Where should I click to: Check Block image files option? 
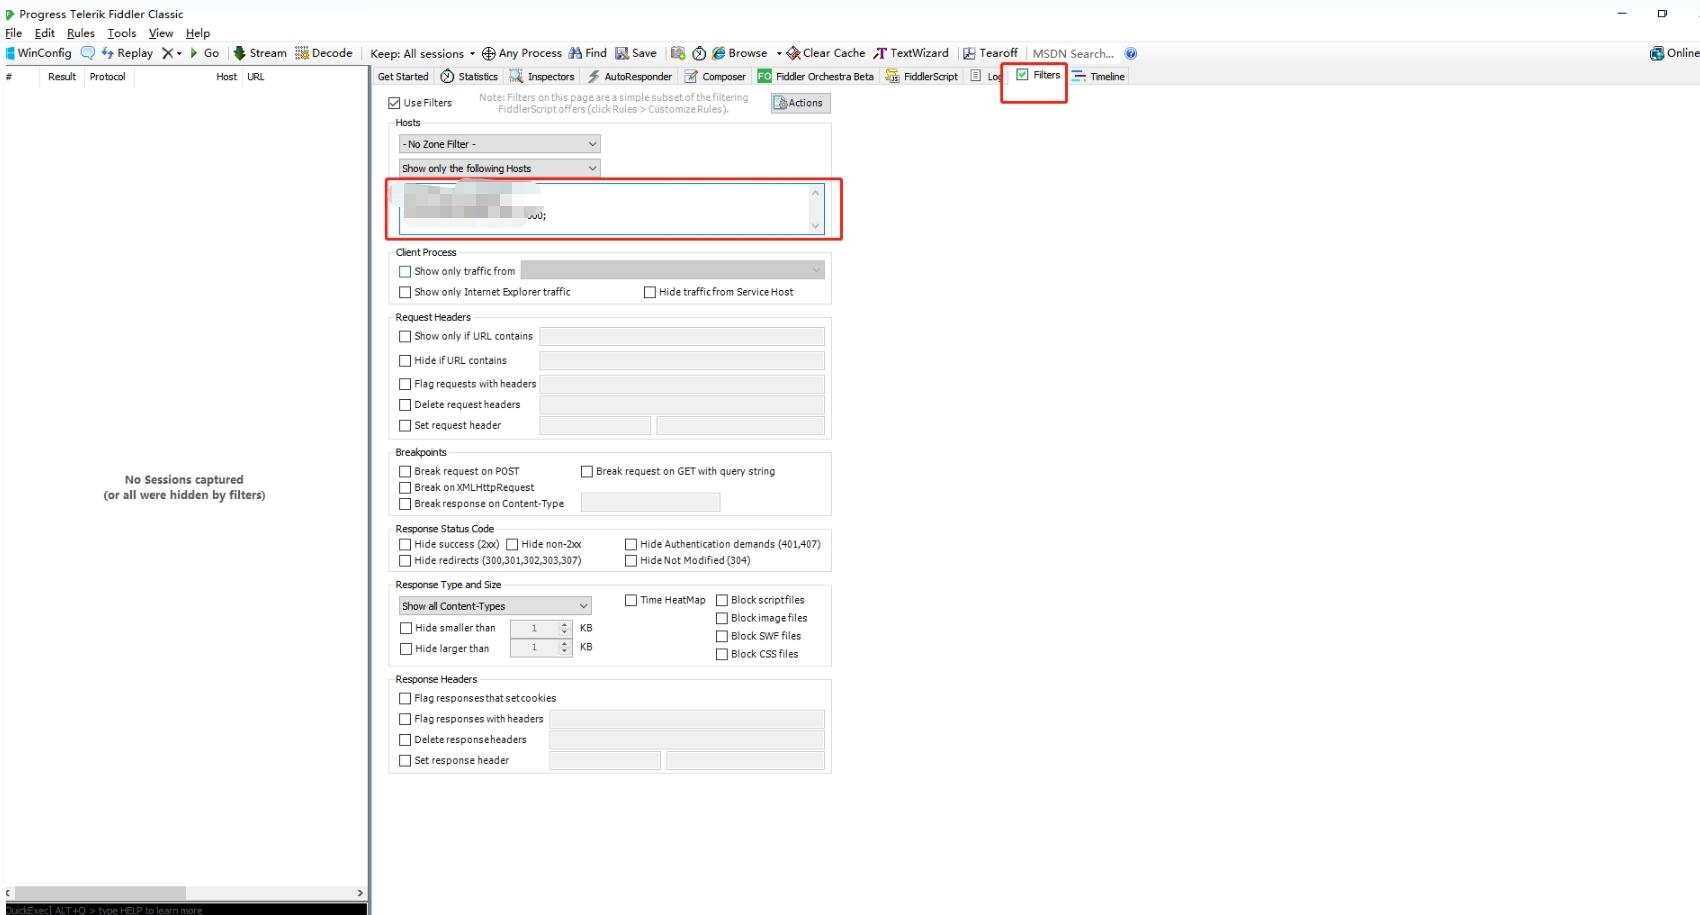(x=722, y=618)
